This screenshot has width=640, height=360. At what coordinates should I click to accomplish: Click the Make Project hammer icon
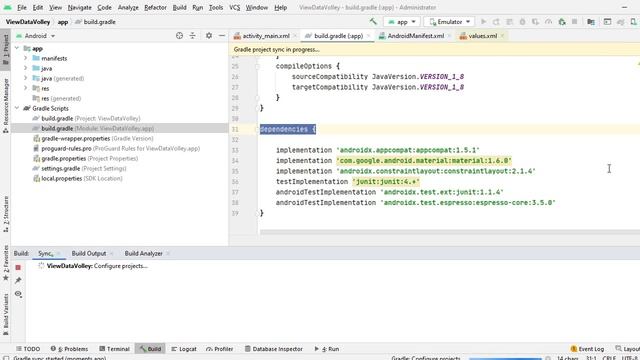coord(373,22)
